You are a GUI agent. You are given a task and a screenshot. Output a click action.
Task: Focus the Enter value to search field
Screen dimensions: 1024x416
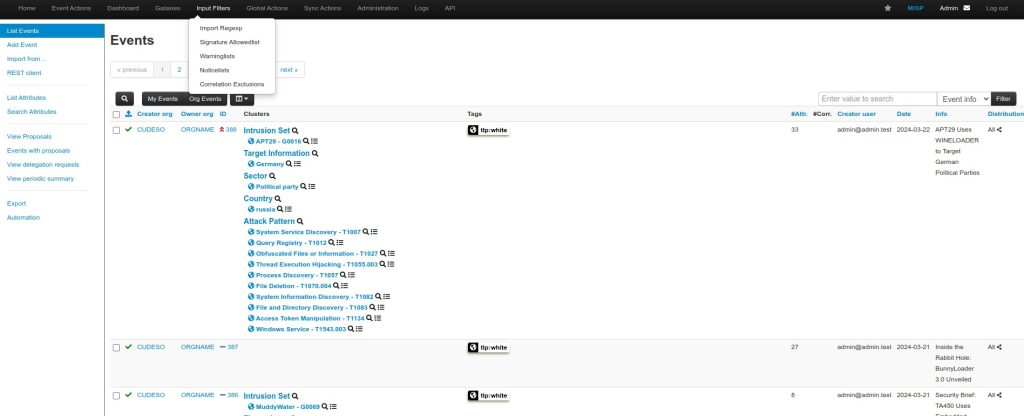click(x=877, y=99)
